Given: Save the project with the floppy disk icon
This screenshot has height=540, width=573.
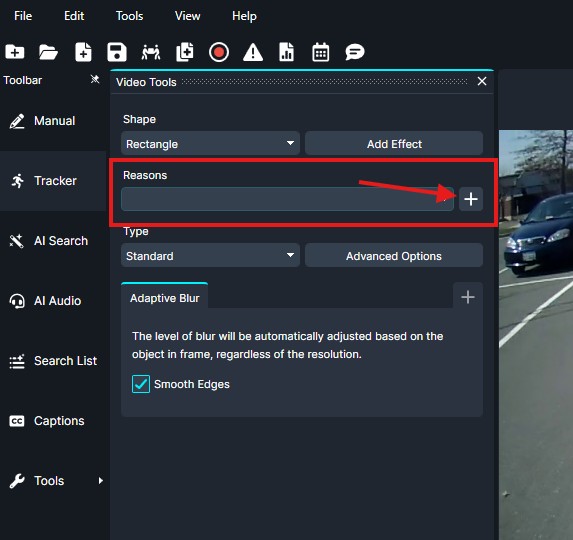Looking at the screenshot, I should pos(117,52).
